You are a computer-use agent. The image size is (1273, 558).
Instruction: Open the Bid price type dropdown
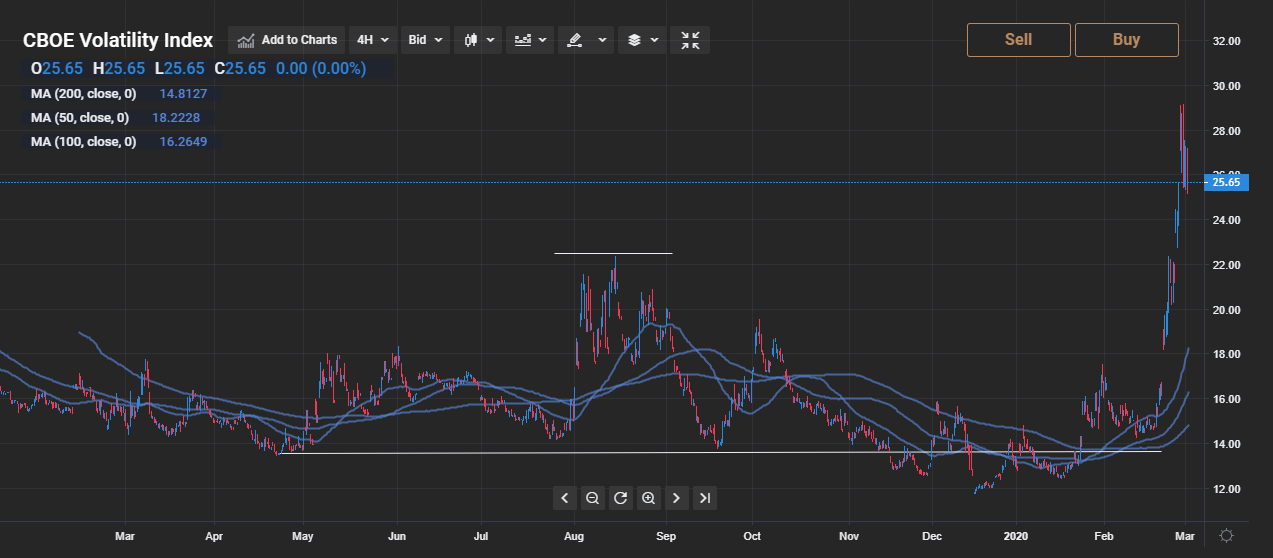click(x=427, y=40)
